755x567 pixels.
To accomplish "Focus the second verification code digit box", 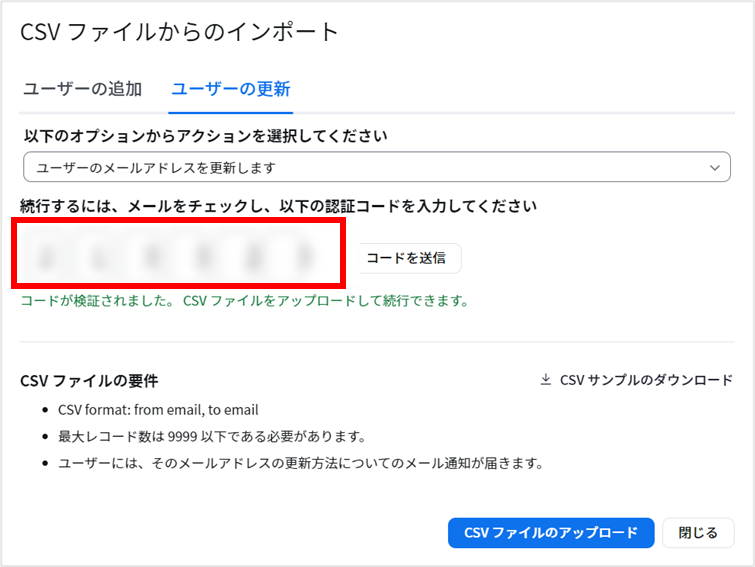I will [x=98, y=256].
